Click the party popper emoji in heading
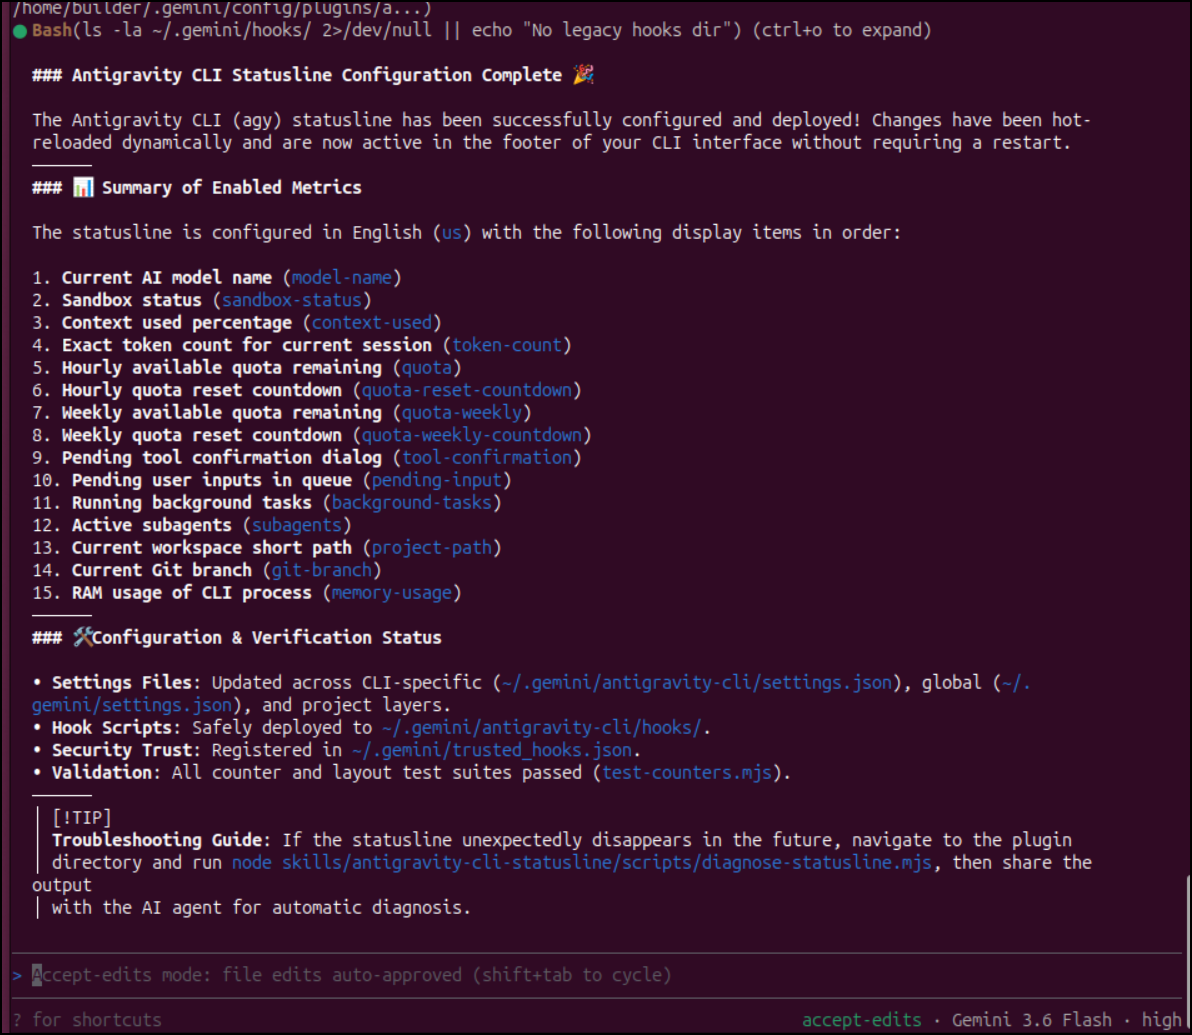The width and height of the screenshot is (1192, 1035). 583,75
